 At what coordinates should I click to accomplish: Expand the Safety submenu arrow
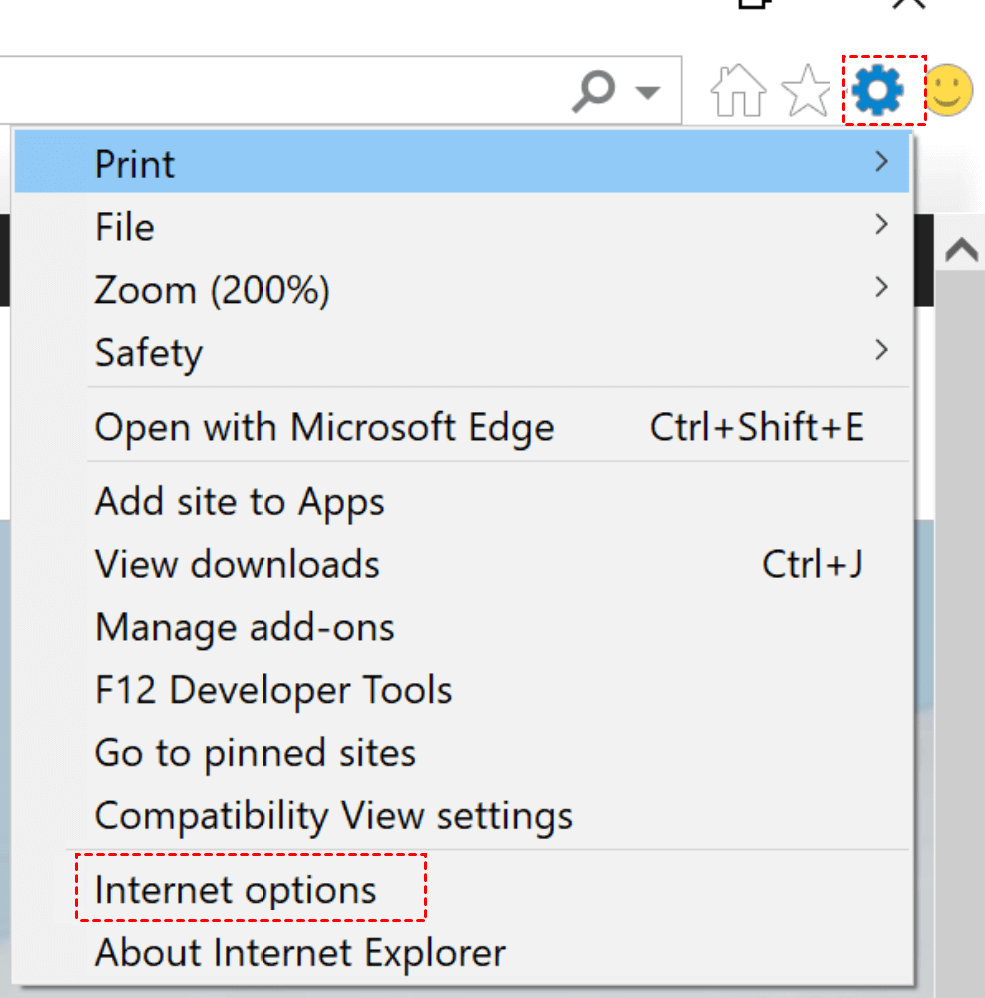(881, 350)
